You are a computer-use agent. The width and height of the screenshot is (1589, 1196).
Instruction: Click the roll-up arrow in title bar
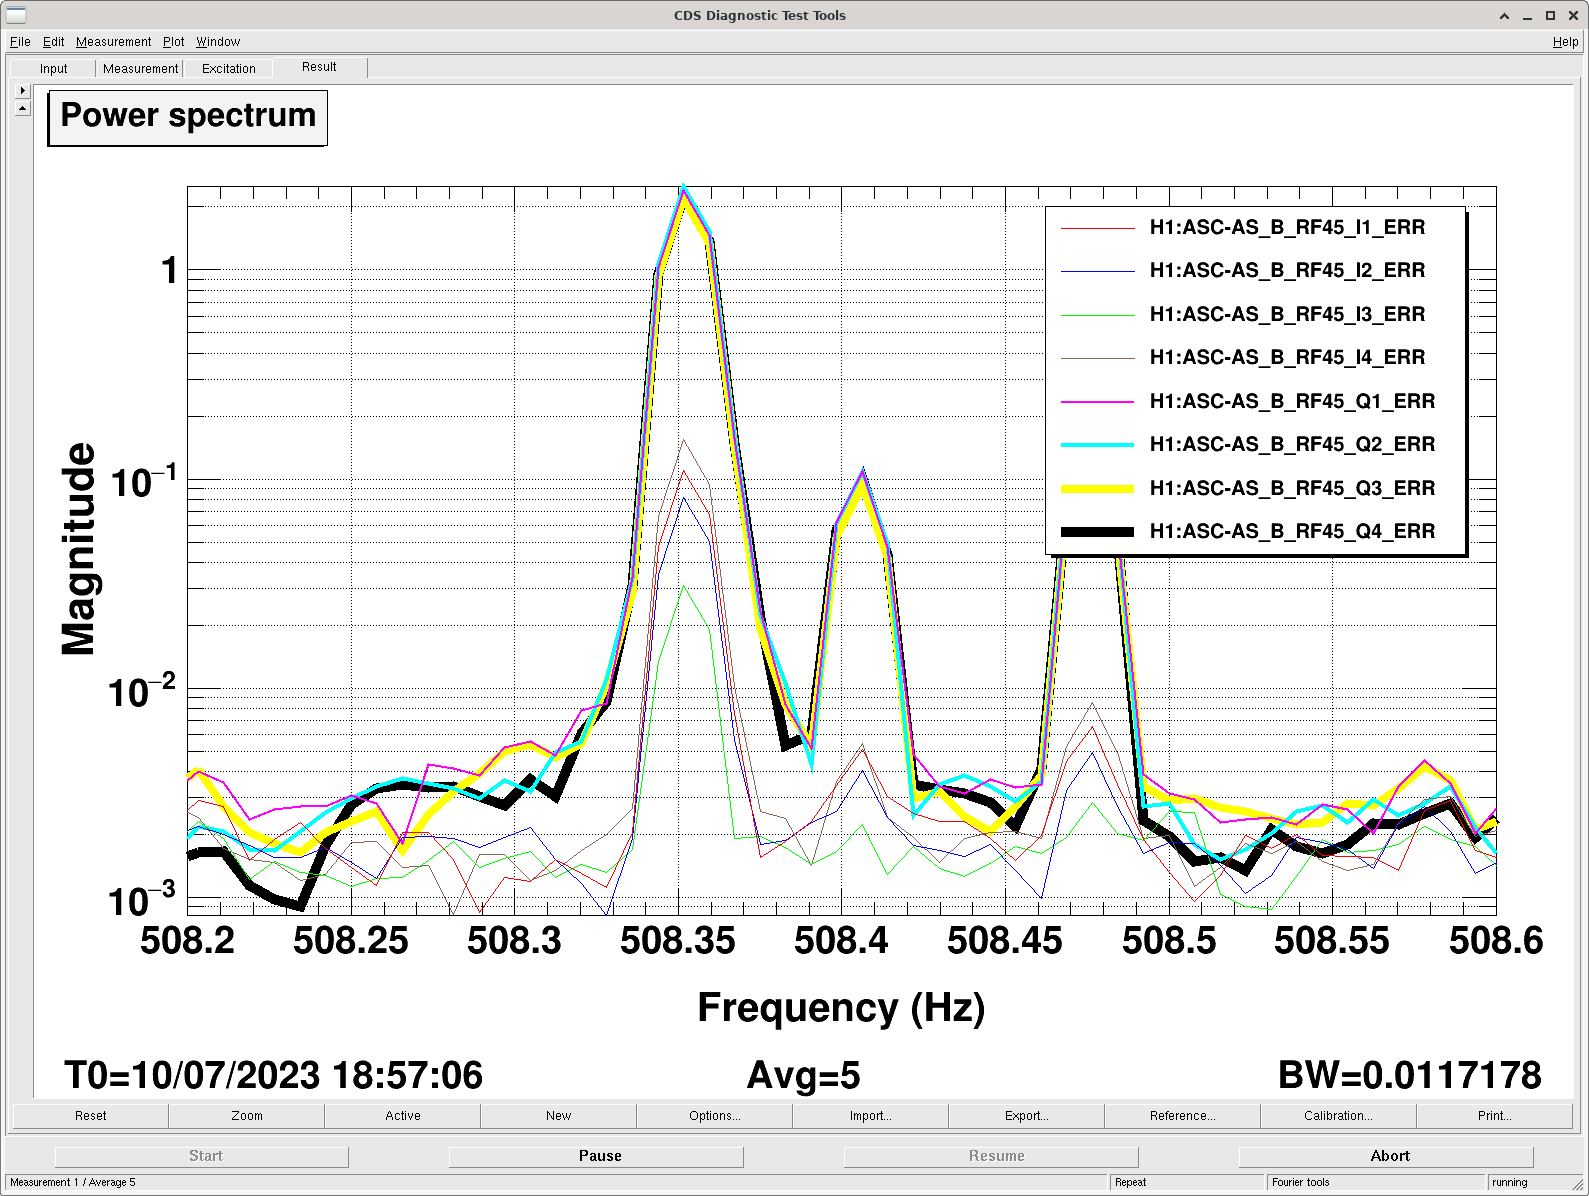click(x=1504, y=16)
